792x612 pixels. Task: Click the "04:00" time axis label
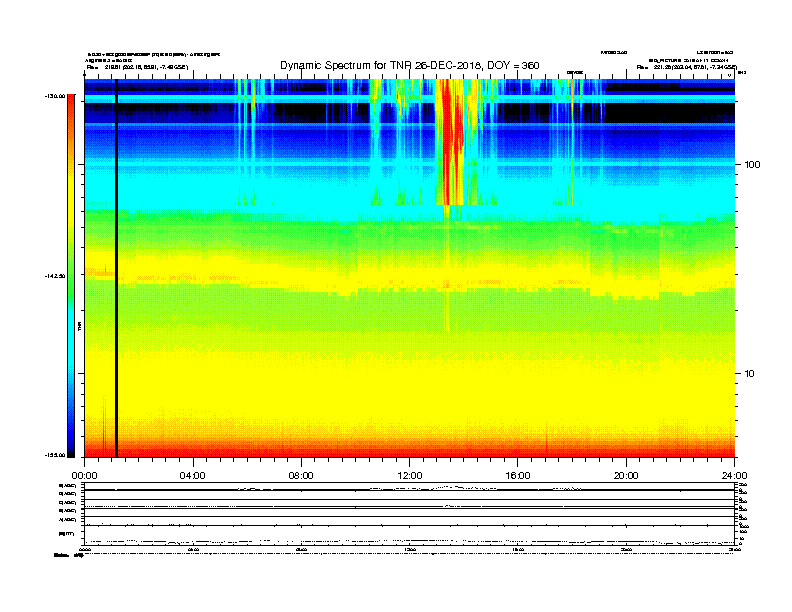[x=193, y=476]
